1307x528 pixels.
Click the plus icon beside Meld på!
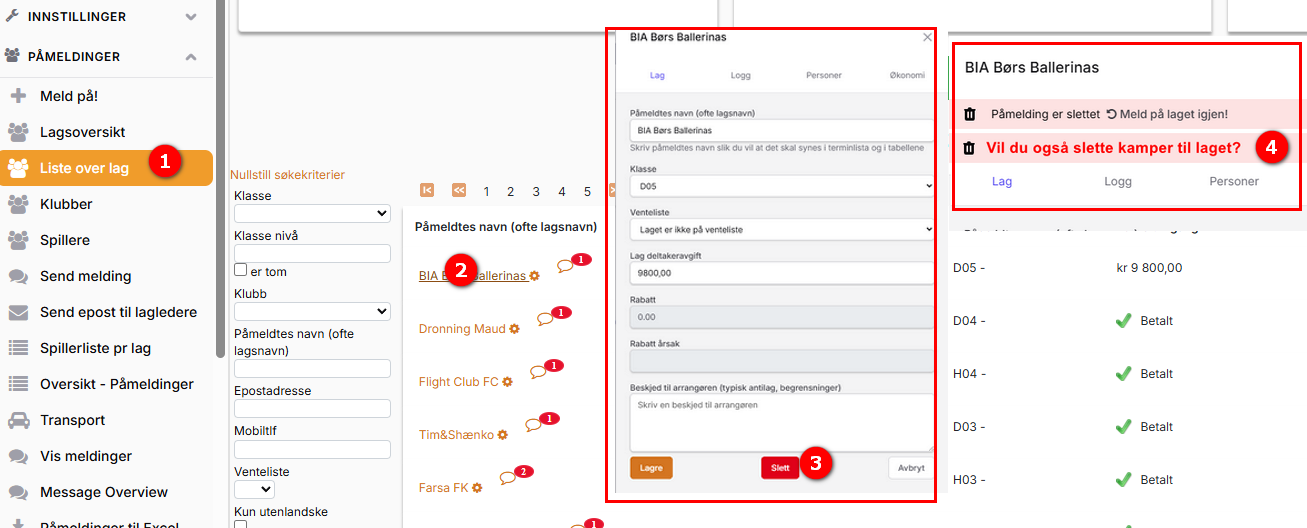(x=18, y=96)
